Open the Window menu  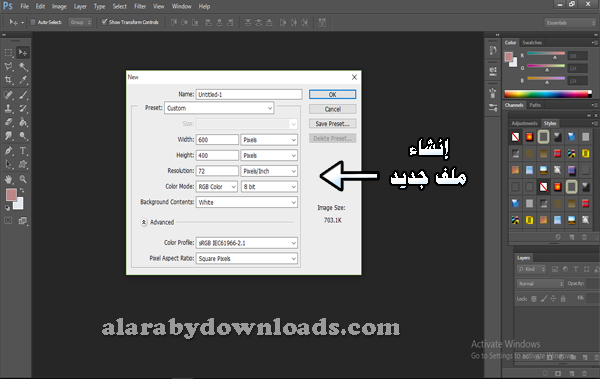point(181,7)
